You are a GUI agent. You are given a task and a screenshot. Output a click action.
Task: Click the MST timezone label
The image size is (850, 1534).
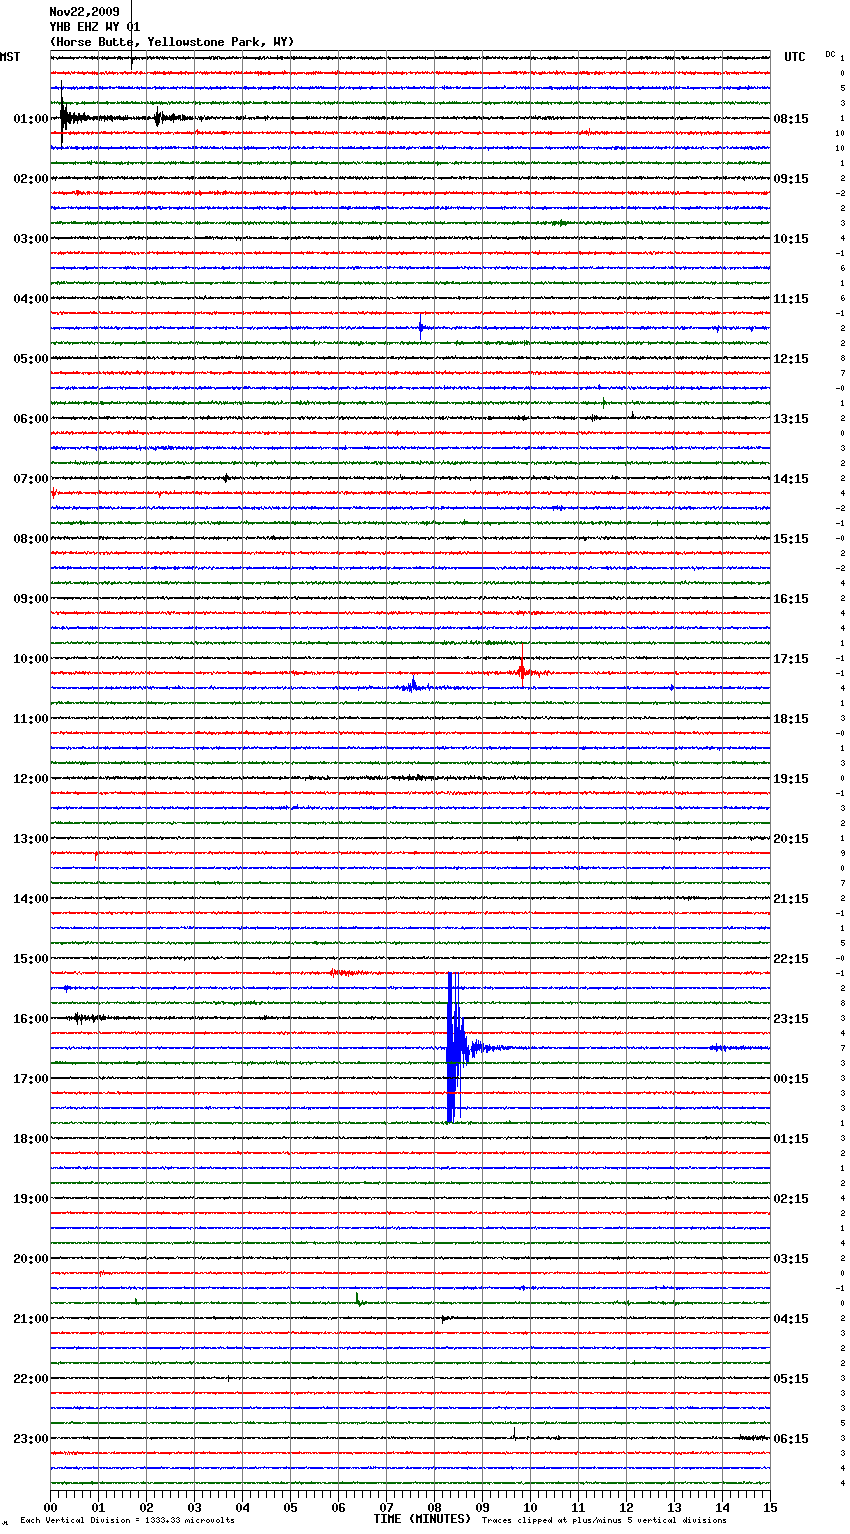[x=10, y=57]
